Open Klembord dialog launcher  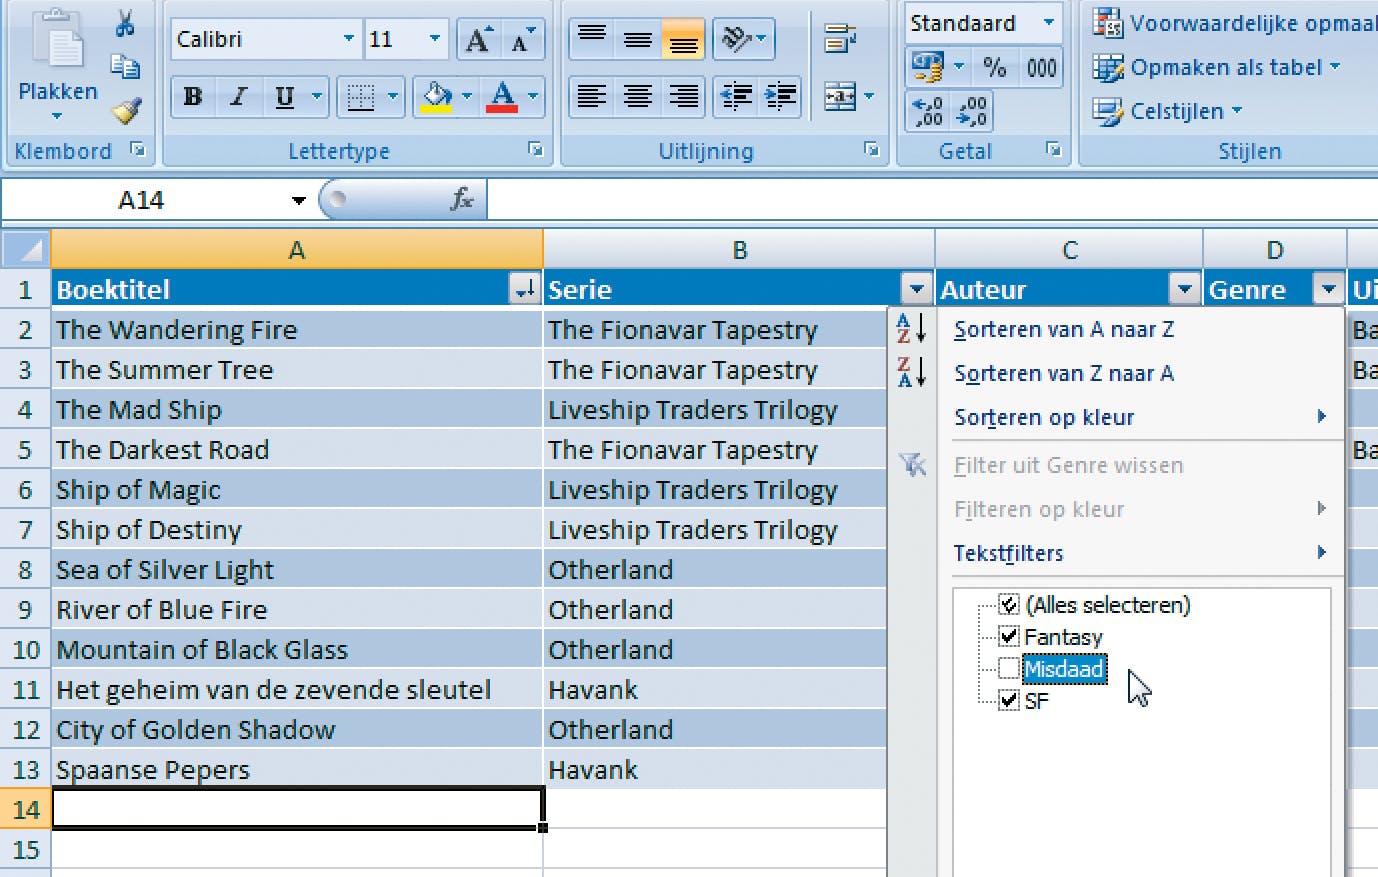coord(138,150)
